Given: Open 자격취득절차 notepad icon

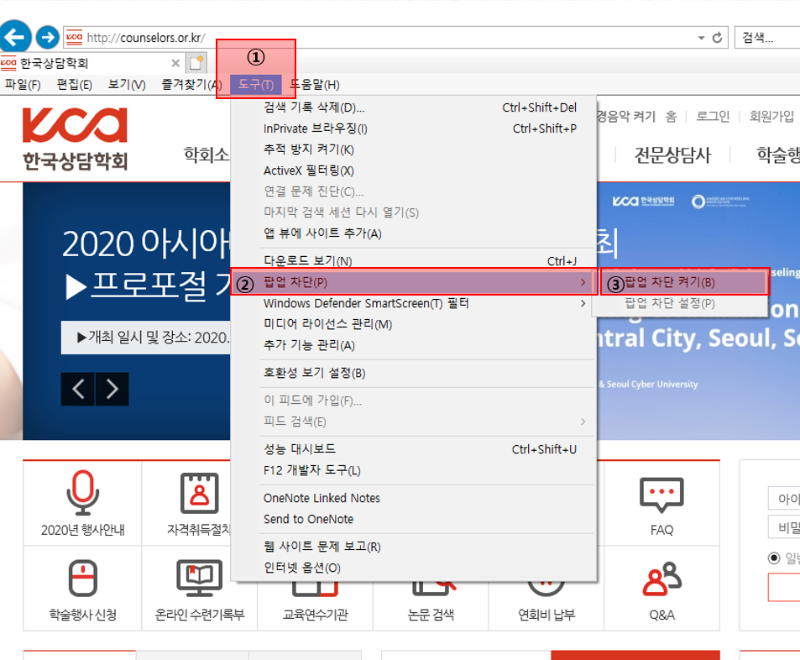Looking at the screenshot, I should (199, 493).
